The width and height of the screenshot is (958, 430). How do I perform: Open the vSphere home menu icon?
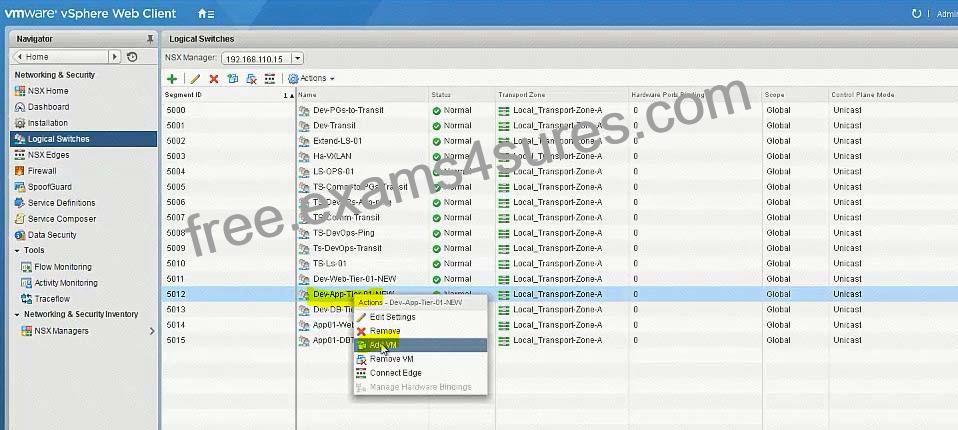pos(206,13)
